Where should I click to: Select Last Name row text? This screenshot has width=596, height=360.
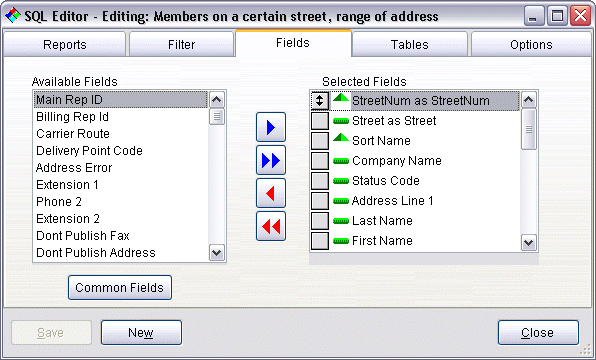(x=382, y=220)
